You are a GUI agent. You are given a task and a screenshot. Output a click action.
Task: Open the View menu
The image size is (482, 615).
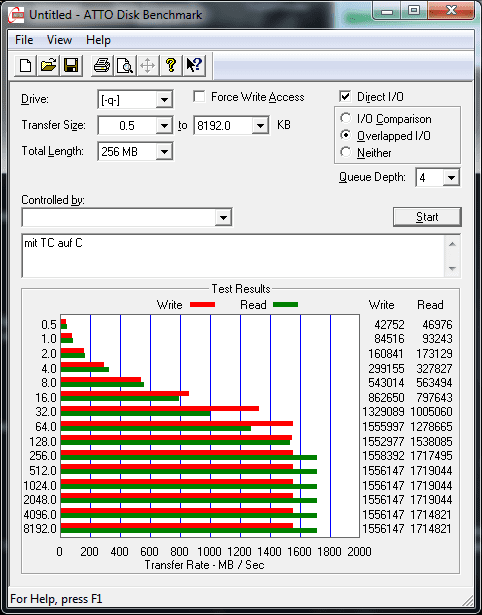pyautogui.click(x=59, y=40)
